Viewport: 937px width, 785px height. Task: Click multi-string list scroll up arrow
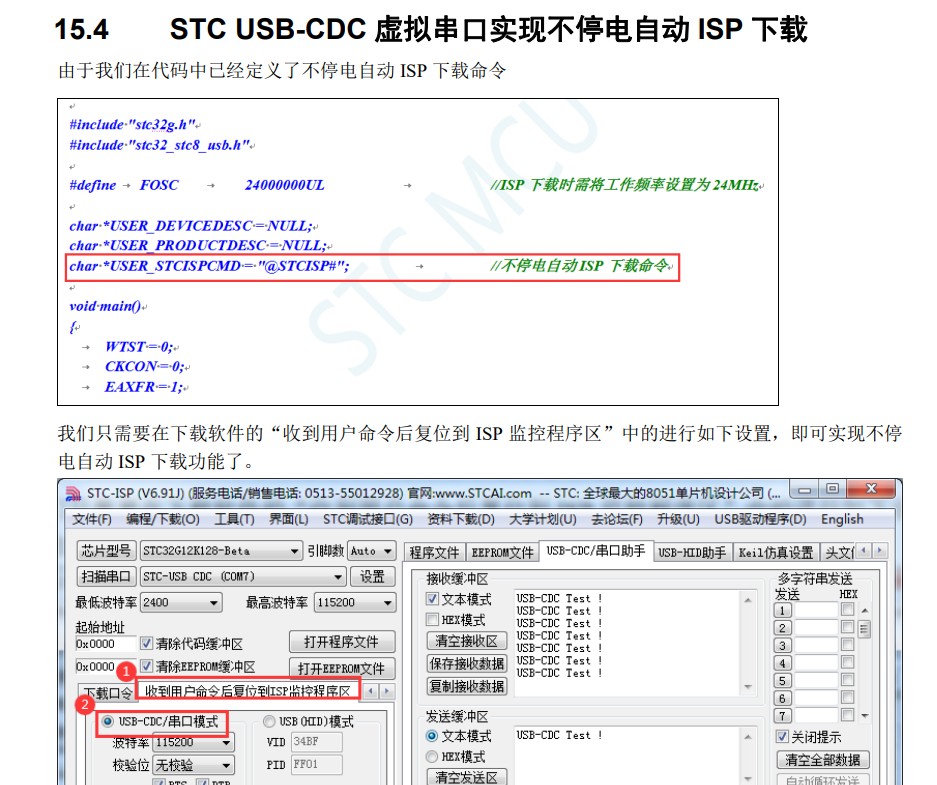click(x=864, y=611)
